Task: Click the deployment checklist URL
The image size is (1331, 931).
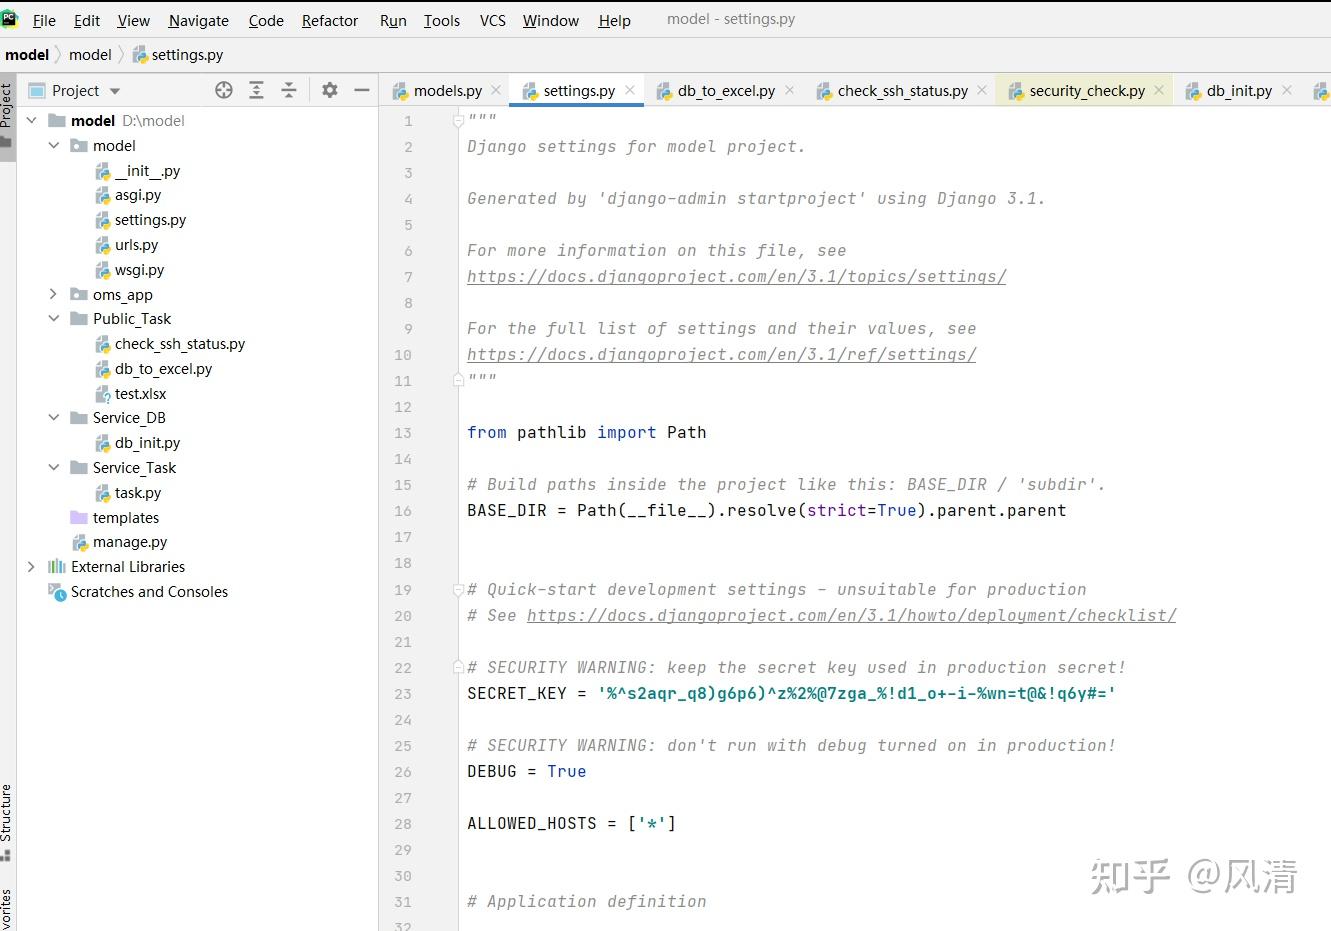Action: (x=851, y=616)
